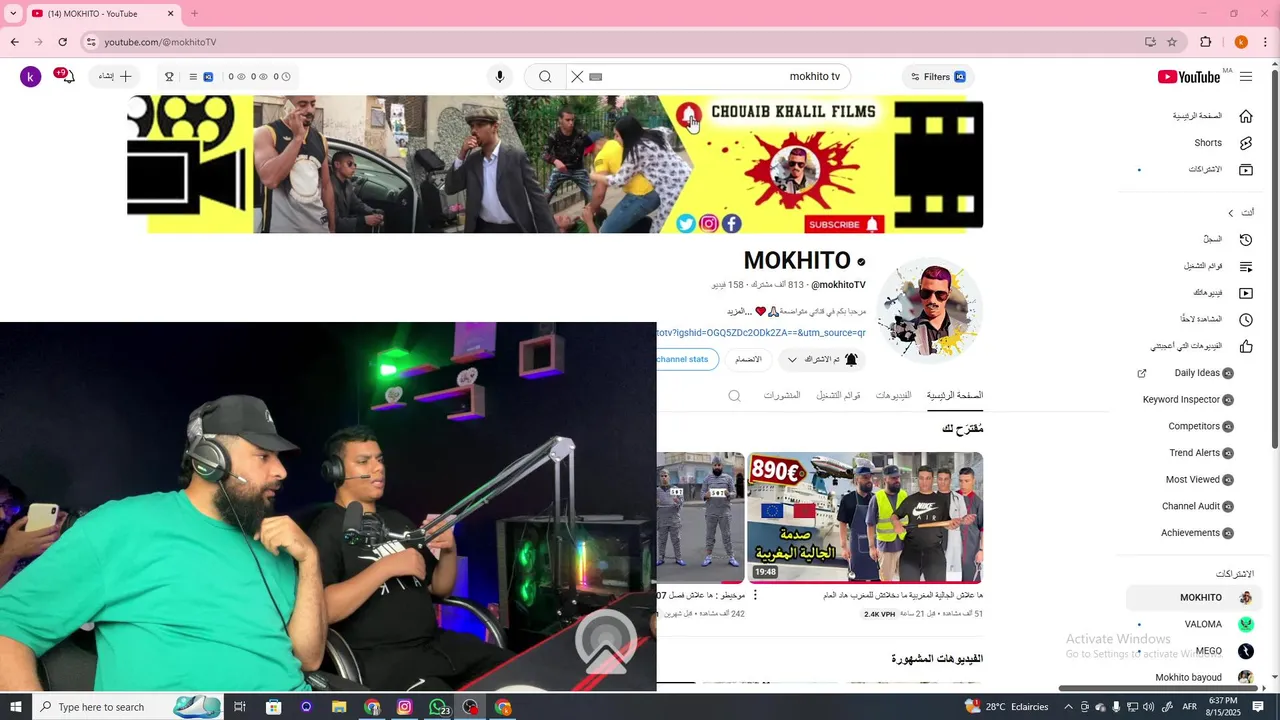1280x720 pixels.
Task: Open the YouTube hamburger guide menu
Action: [1246, 77]
